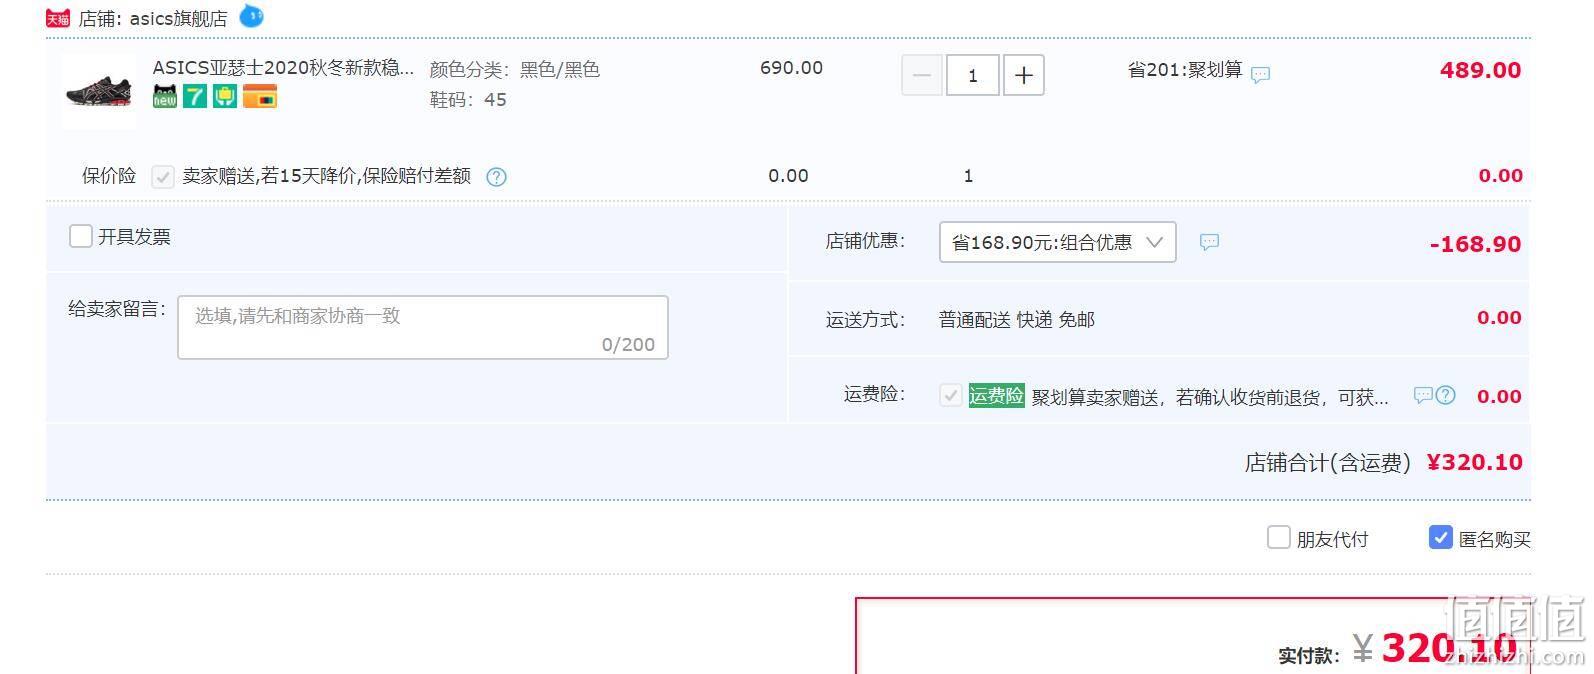Click the 普通配送 快递 免邮 shipping text
This screenshot has height=674, width=1594.
[x=1017, y=320]
